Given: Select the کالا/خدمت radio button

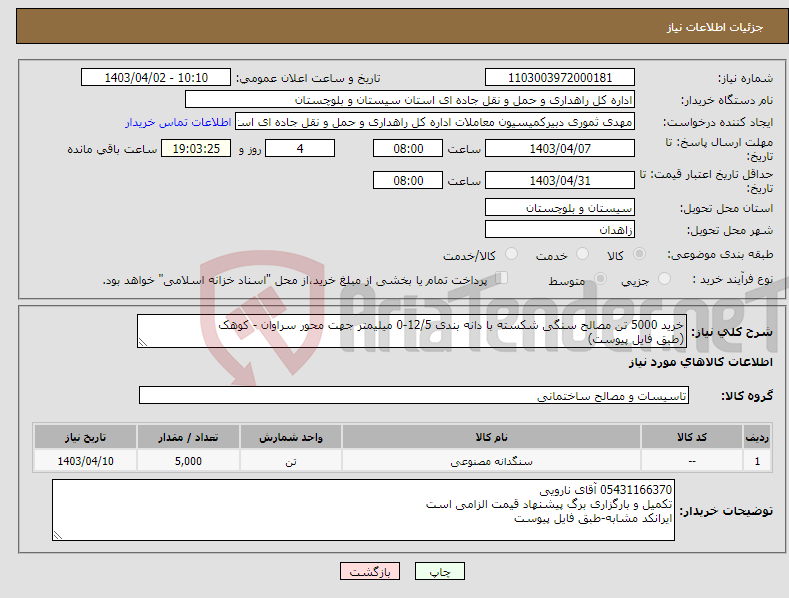Looking at the screenshot, I should pyautogui.click(x=511, y=254).
